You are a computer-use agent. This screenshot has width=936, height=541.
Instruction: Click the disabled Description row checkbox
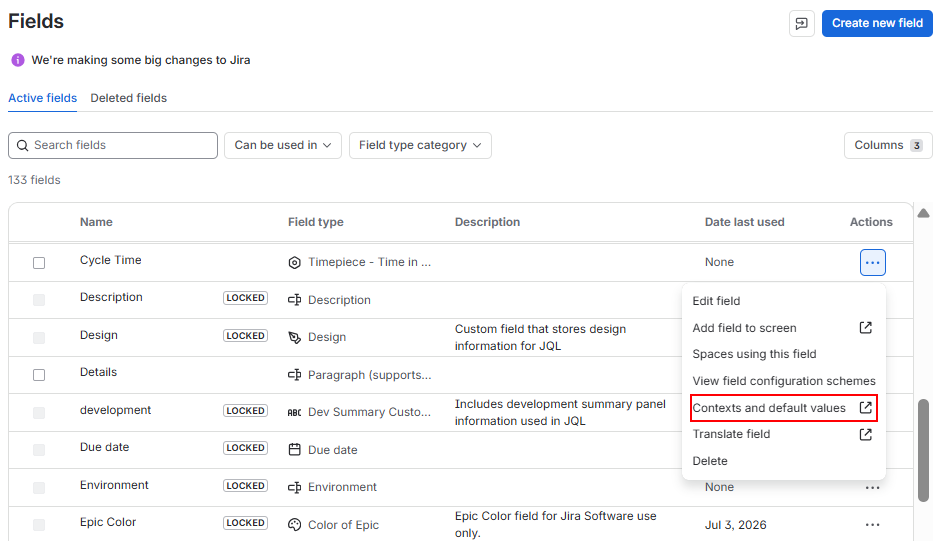(x=39, y=300)
